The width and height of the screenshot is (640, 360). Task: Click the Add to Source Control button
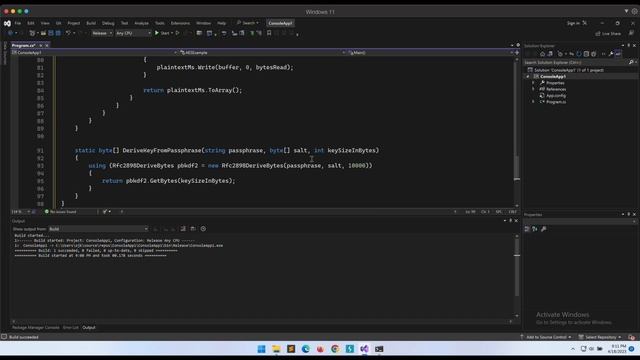click(x=546, y=337)
